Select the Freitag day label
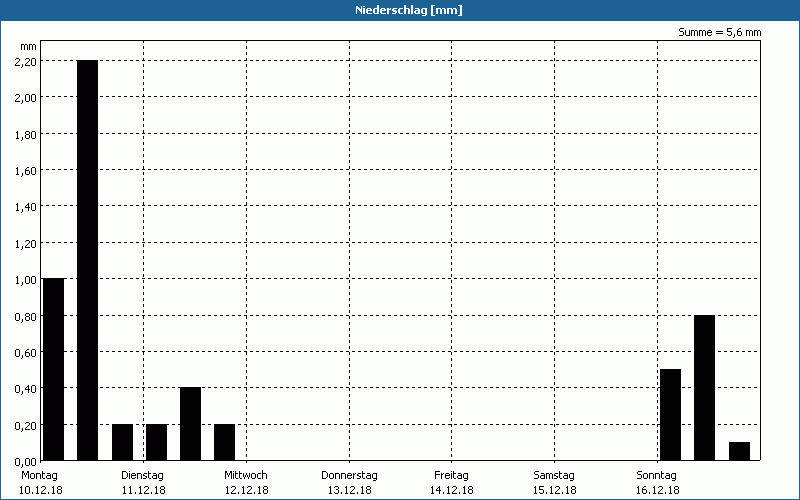800x500 pixels. point(451,476)
